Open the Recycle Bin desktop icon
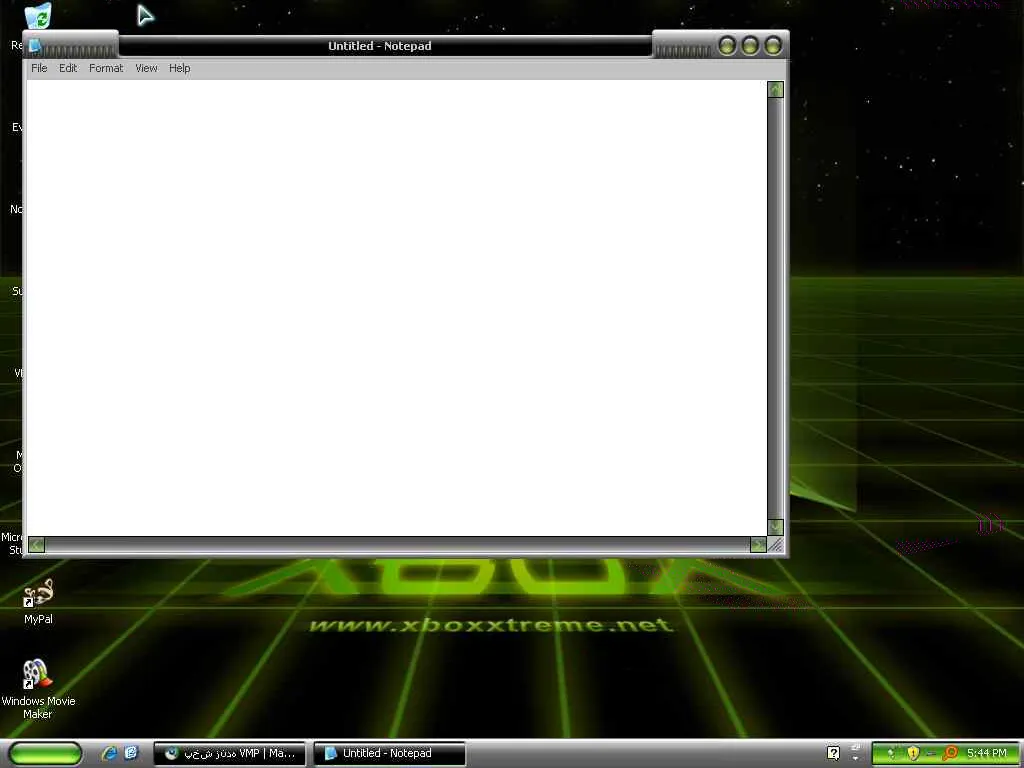The image size is (1024, 768). 39,16
